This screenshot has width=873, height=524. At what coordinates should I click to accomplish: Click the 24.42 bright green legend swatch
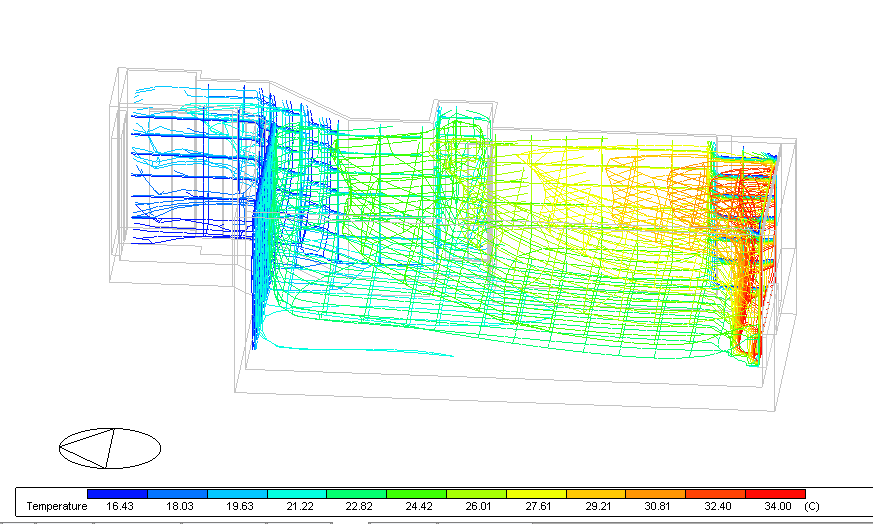[417, 494]
